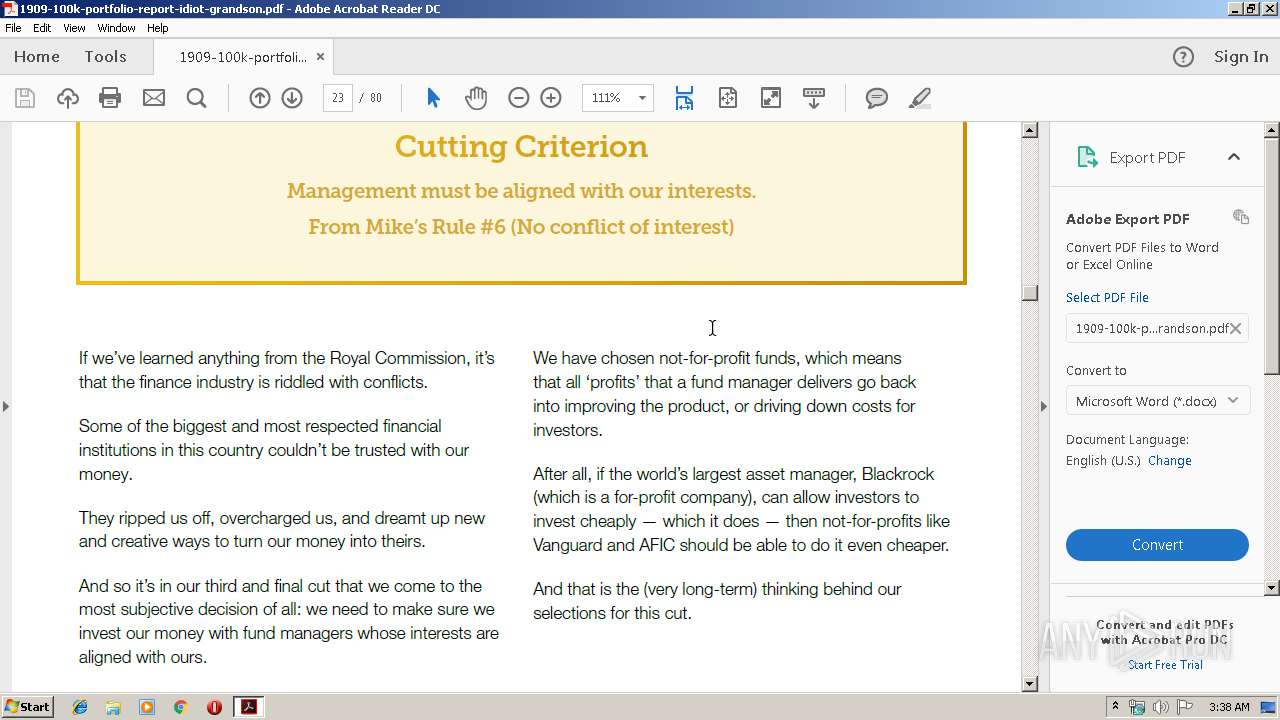1280x720 pixels.
Task: Open the Edit menu
Action: pos(42,28)
